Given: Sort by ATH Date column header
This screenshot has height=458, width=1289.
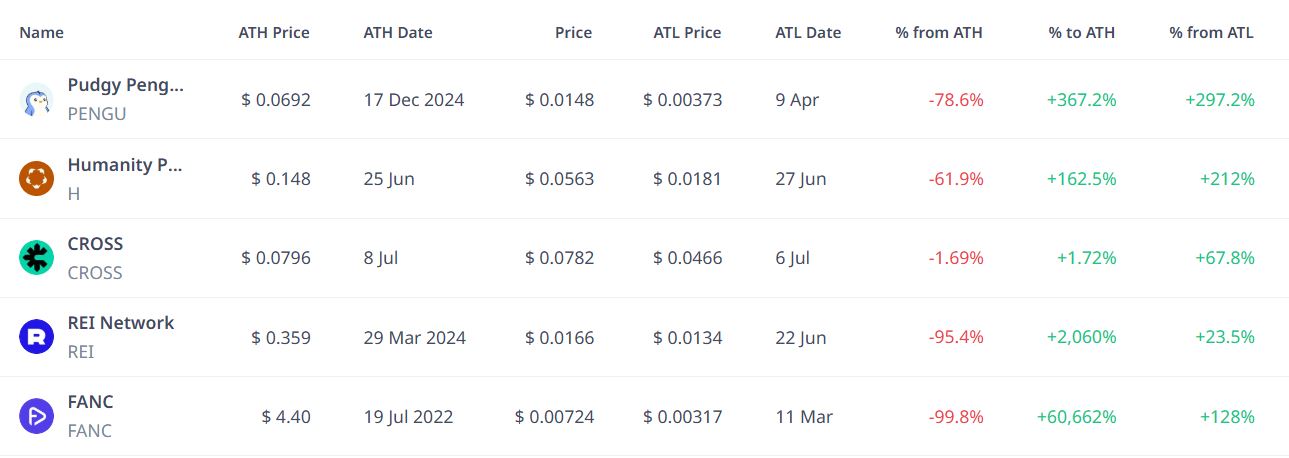Looking at the screenshot, I should [x=398, y=32].
